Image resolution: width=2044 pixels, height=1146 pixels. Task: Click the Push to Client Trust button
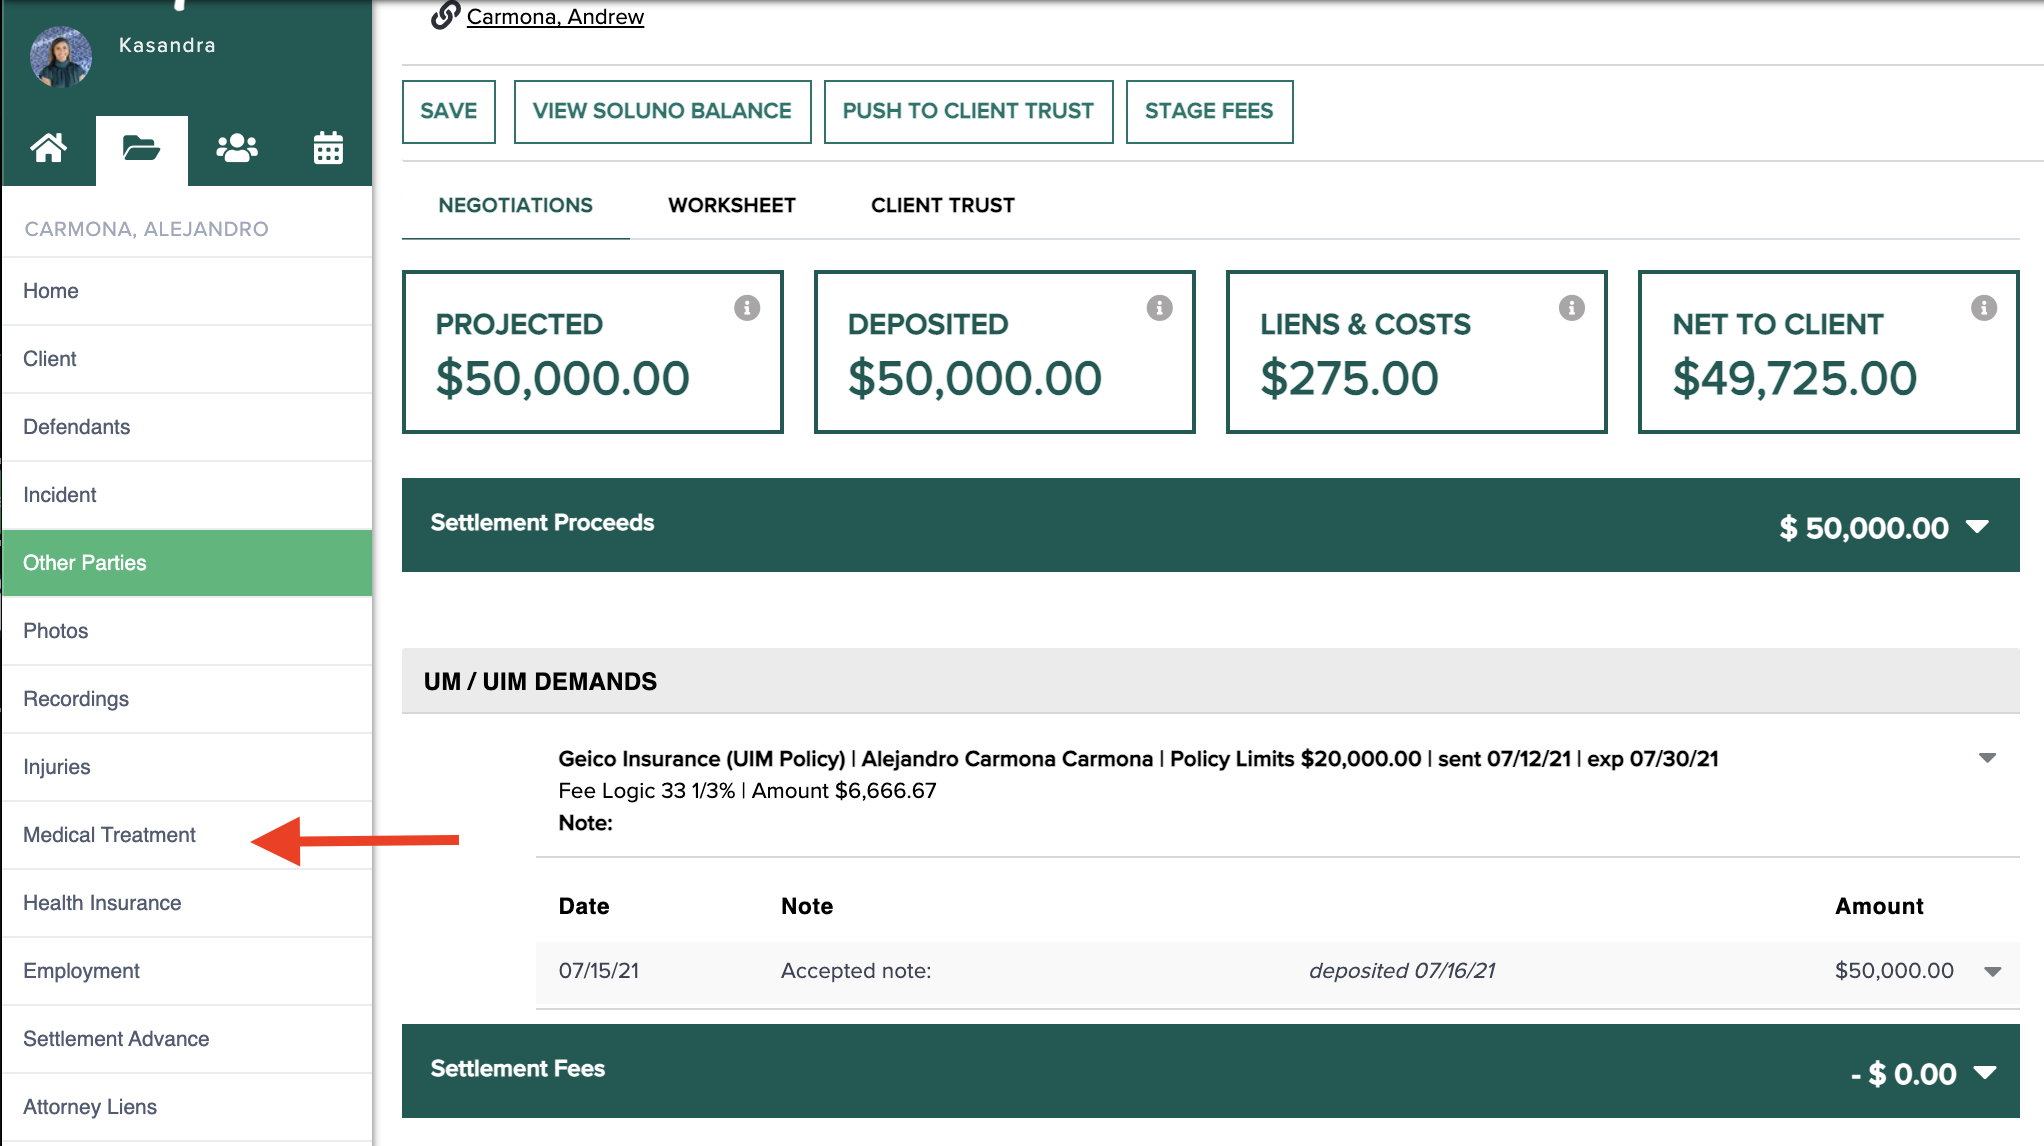(x=967, y=111)
